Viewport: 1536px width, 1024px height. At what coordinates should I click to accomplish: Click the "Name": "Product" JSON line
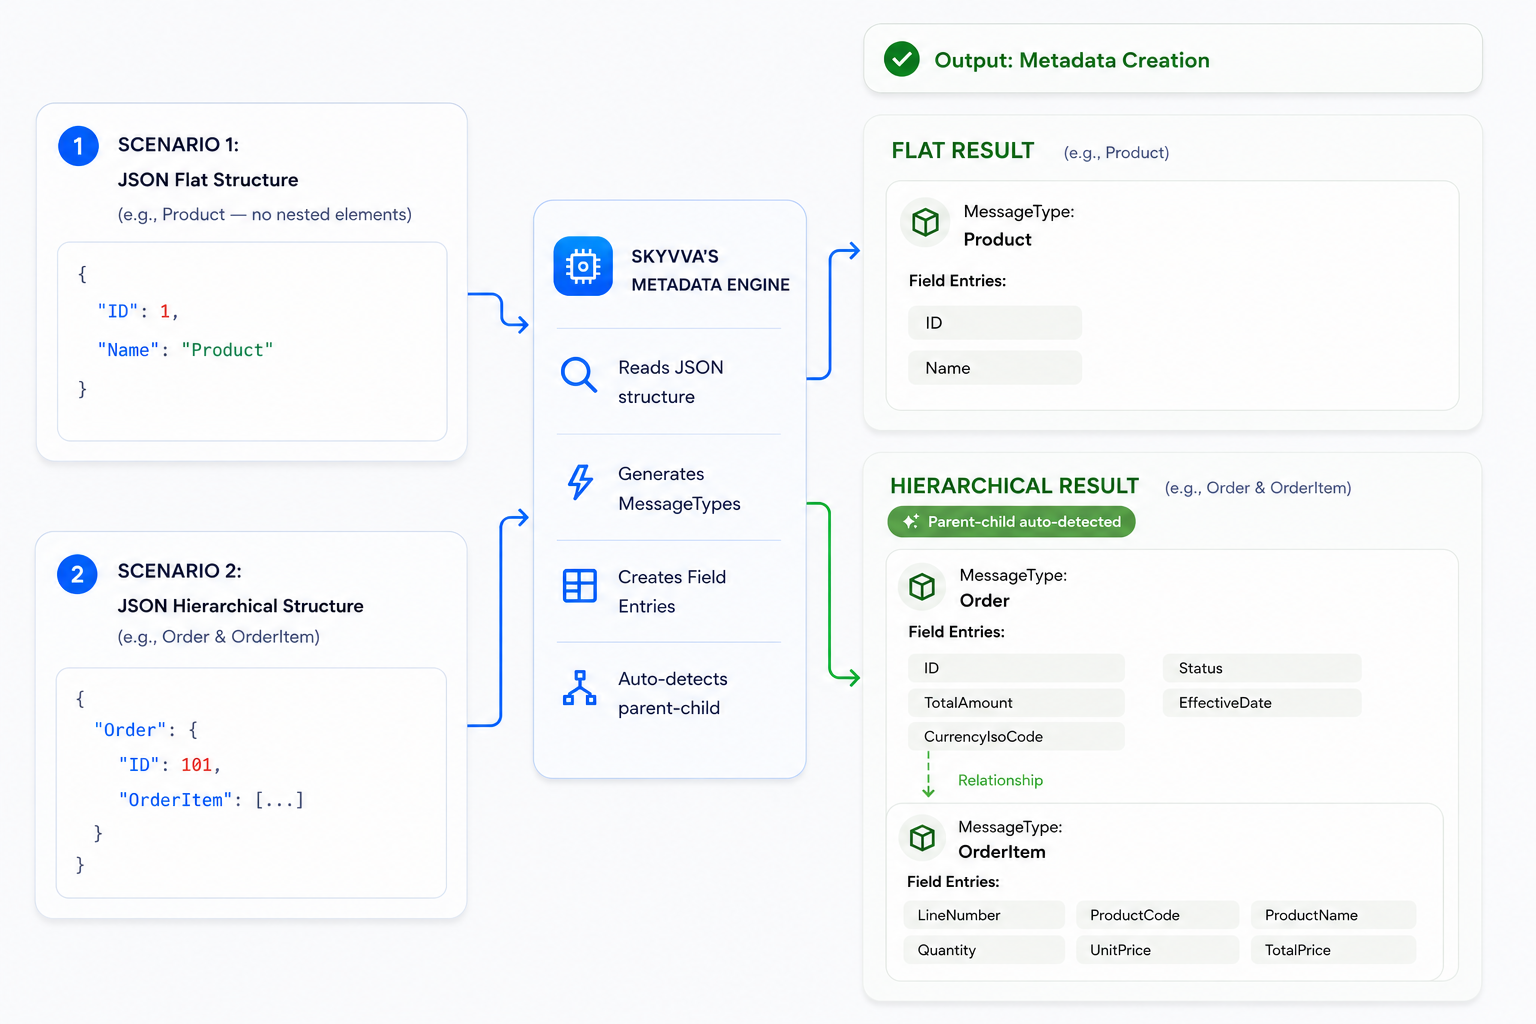coord(185,350)
